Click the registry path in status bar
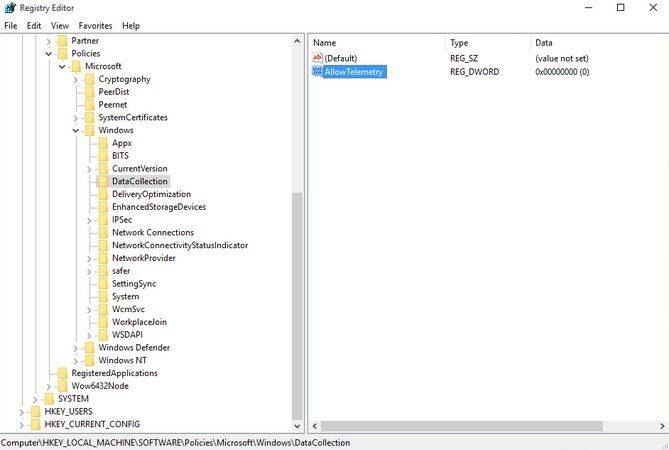 click(x=175, y=443)
